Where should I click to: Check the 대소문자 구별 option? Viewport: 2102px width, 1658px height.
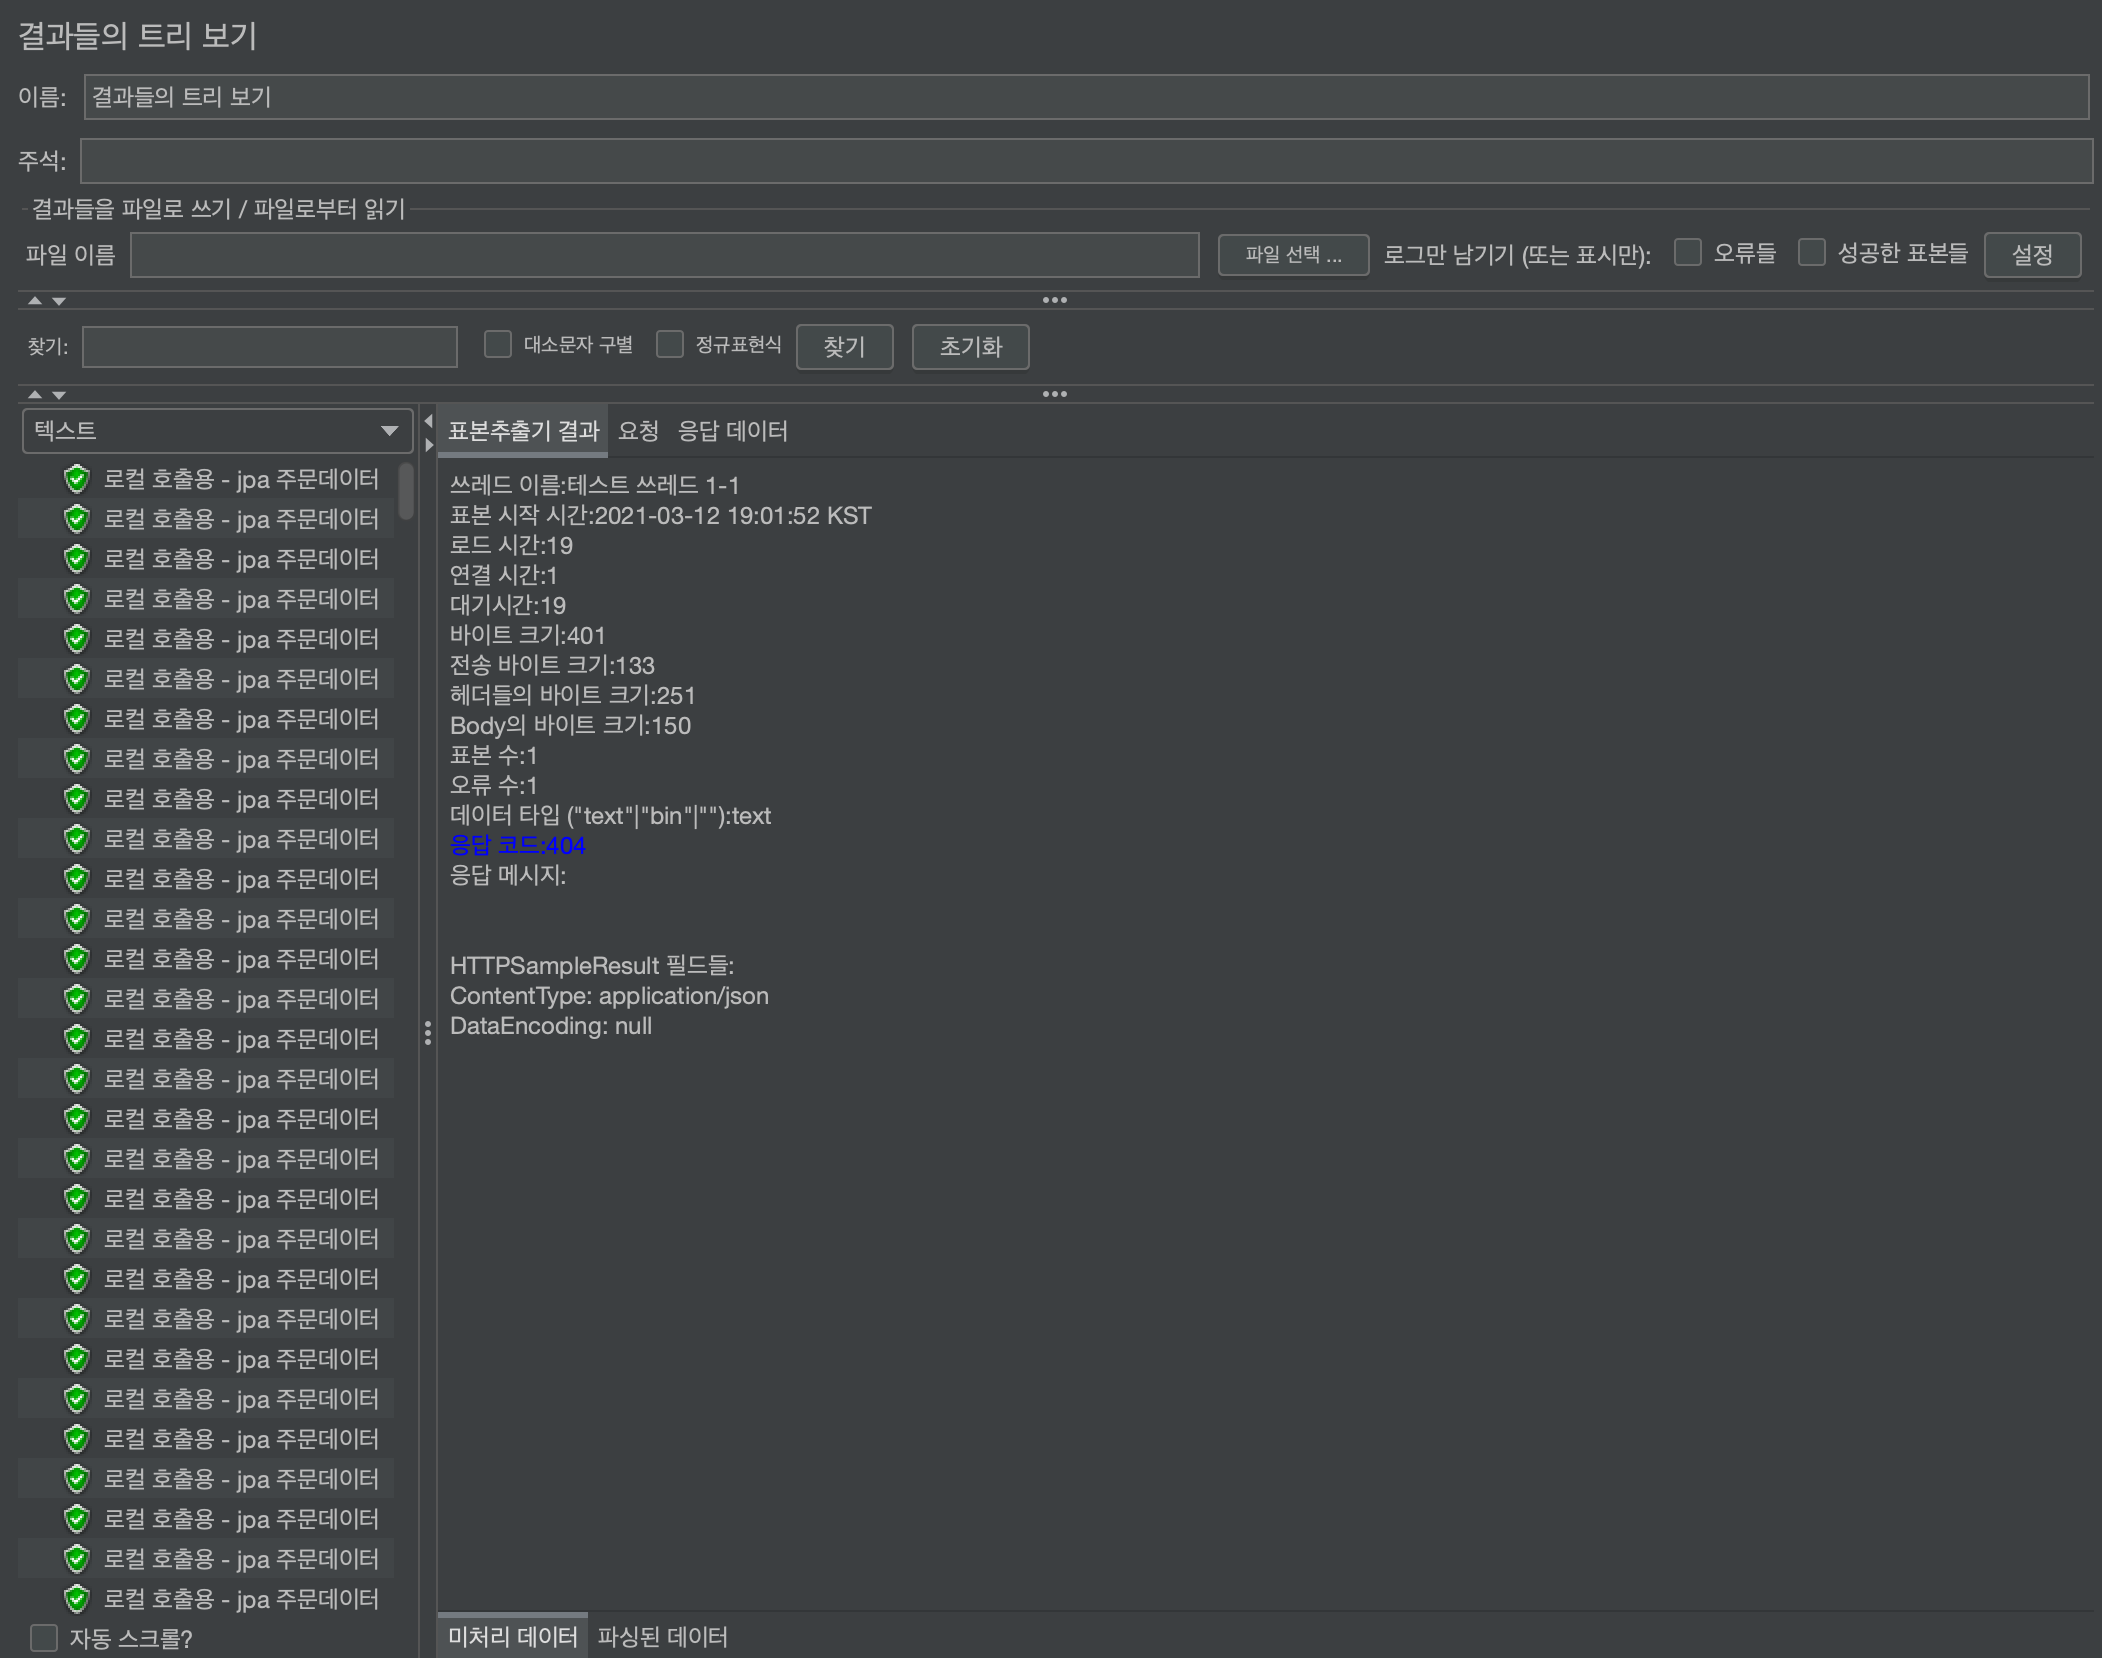coord(498,345)
